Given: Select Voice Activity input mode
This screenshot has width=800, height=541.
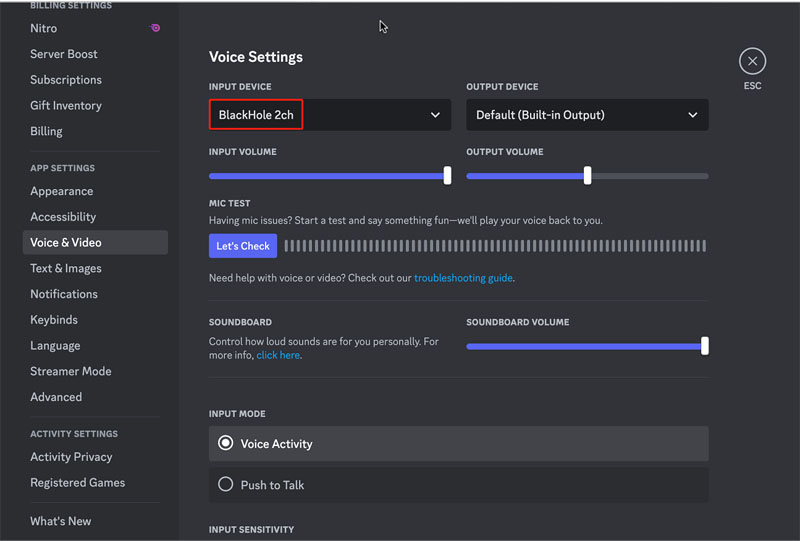Looking at the screenshot, I should point(458,444).
